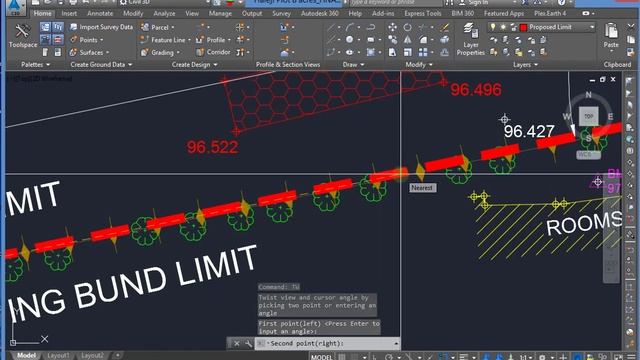The image size is (640, 360).
Task: Toggle Prospector tab in Toolspace palettes
Action: point(45,27)
